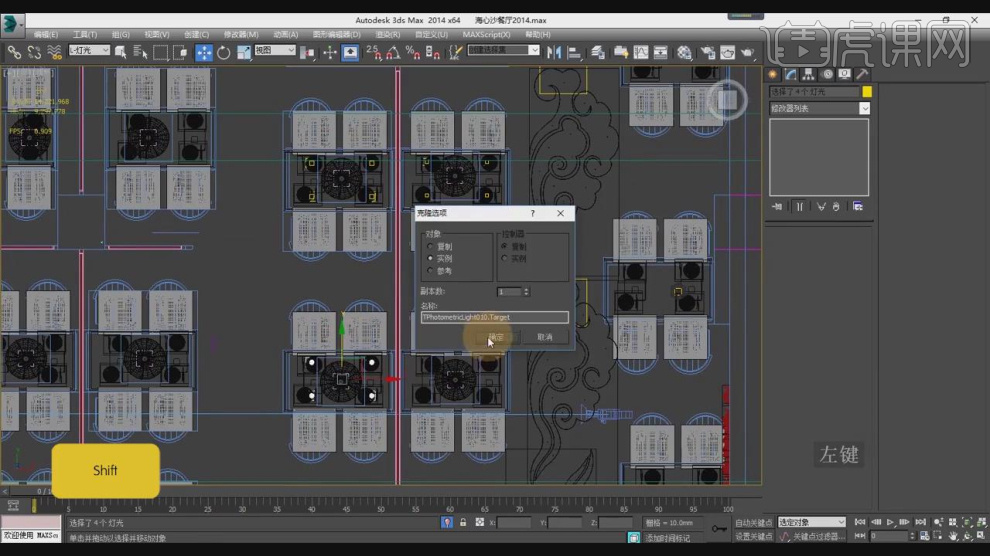Open the MAXScript(X) menu
This screenshot has width=990, height=556.
(x=486, y=35)
